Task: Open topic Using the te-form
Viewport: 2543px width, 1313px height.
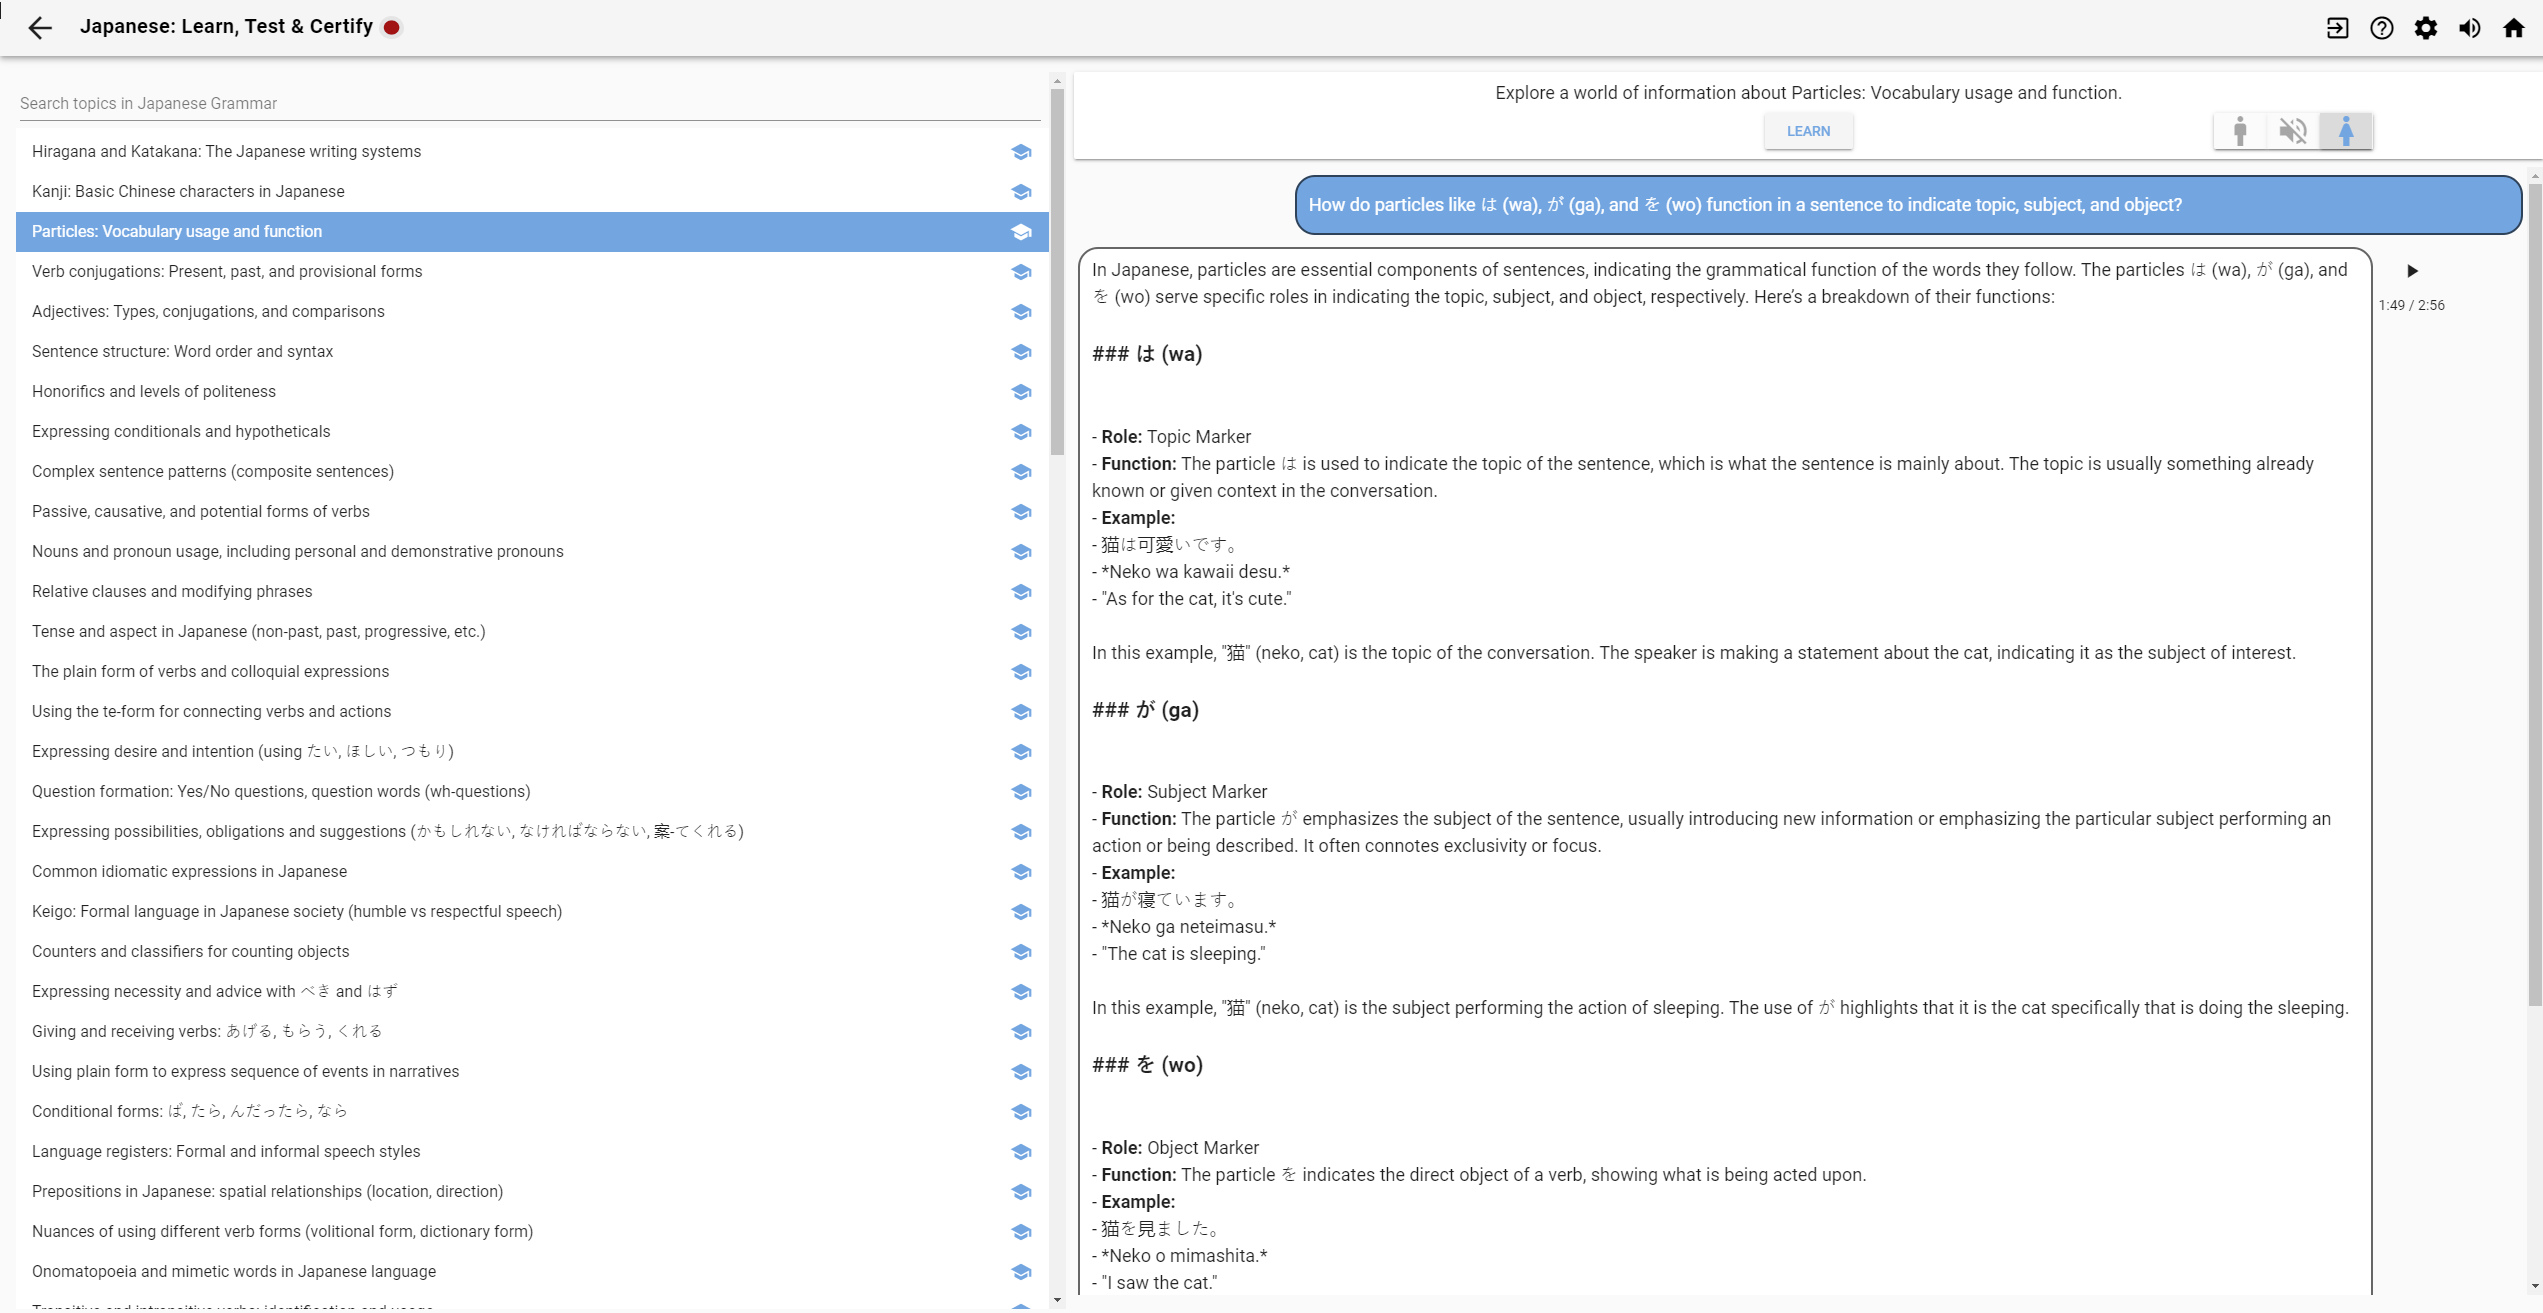Action: (x=532, y=711)
